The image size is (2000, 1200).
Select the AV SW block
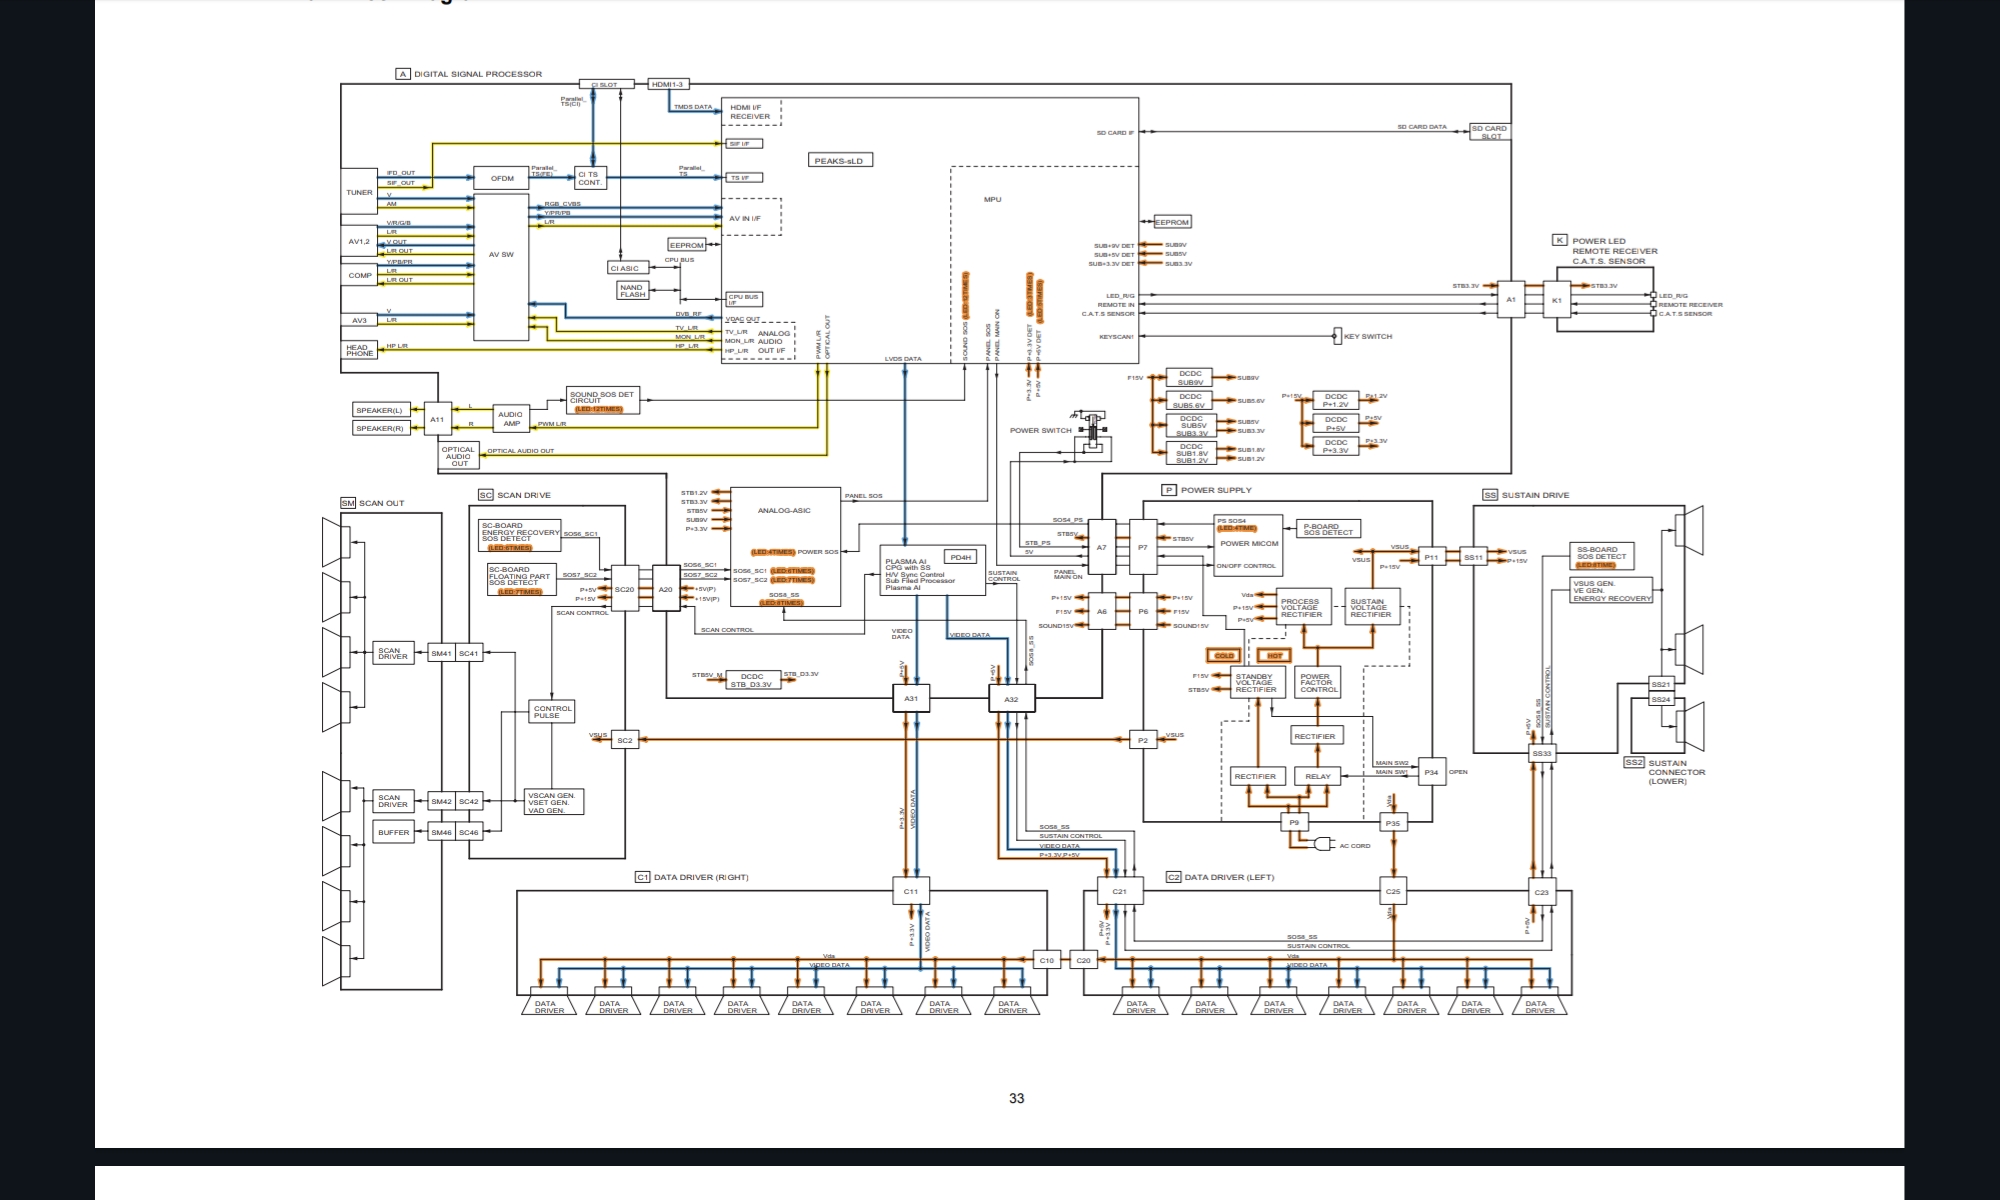[501, 255]
